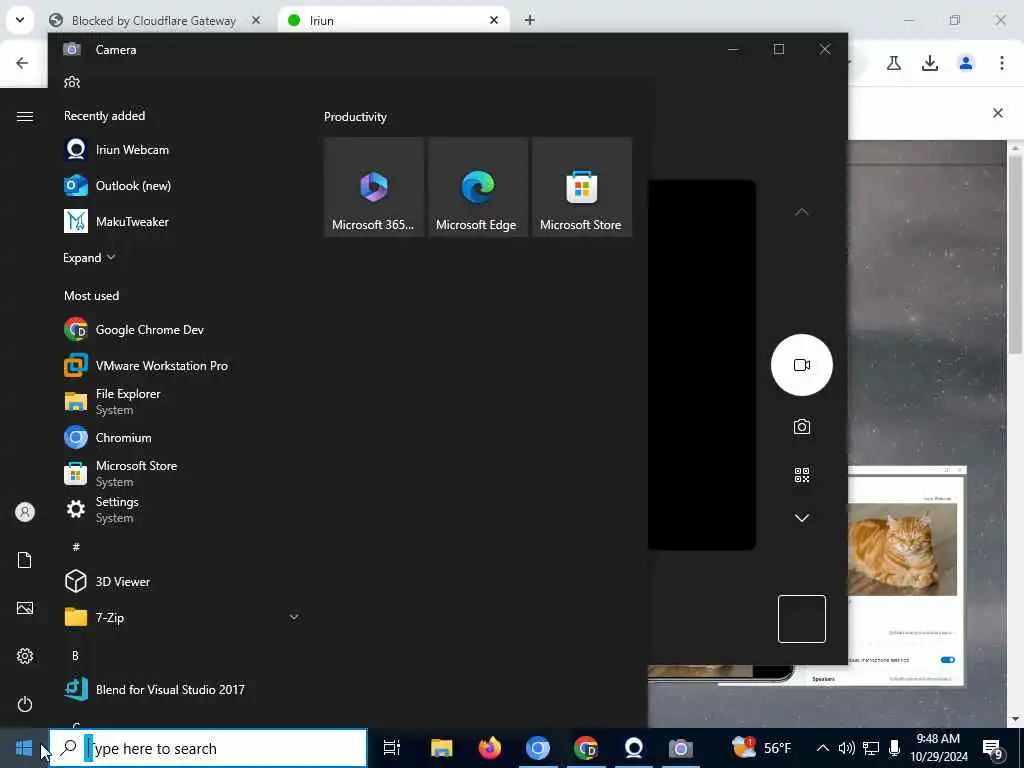
Task: Expand the 7-Zip folder chevron
Action: tap(294, 617)
